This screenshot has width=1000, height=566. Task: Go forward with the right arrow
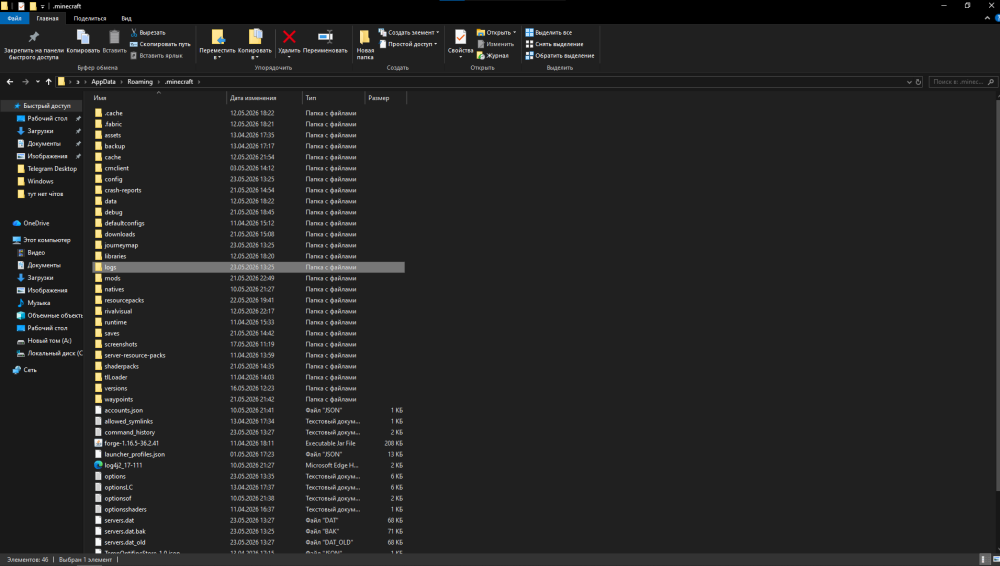click(x=26, y=82)
